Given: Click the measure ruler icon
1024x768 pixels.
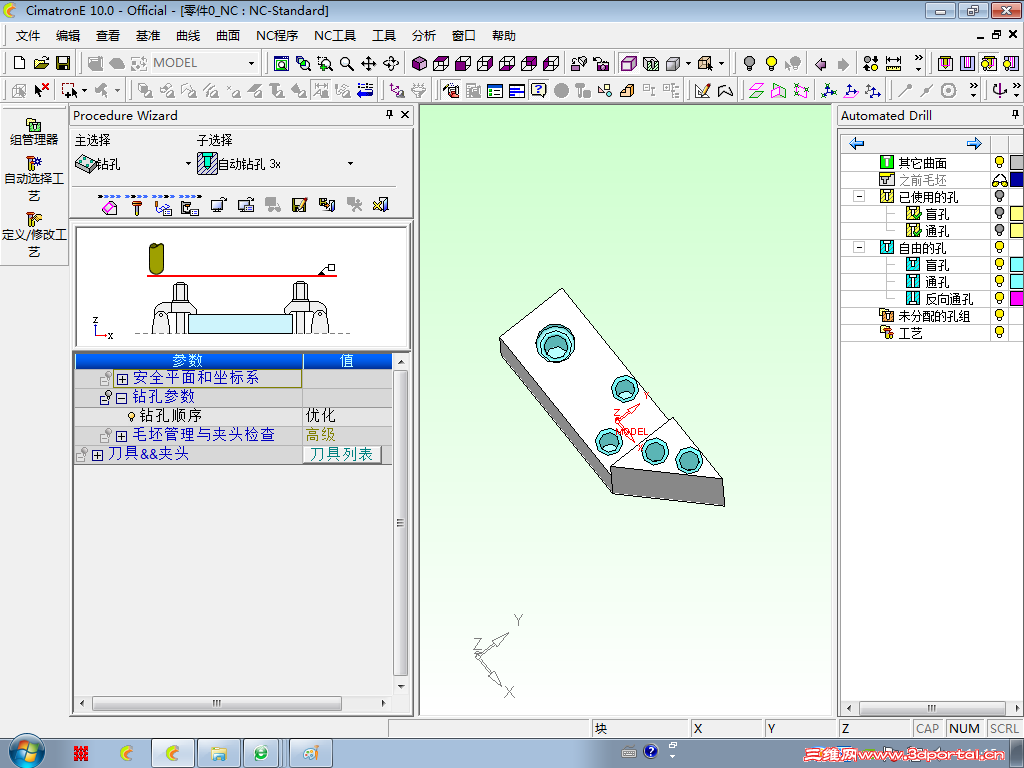Looking at the screenshot, I should pos(893,63).
